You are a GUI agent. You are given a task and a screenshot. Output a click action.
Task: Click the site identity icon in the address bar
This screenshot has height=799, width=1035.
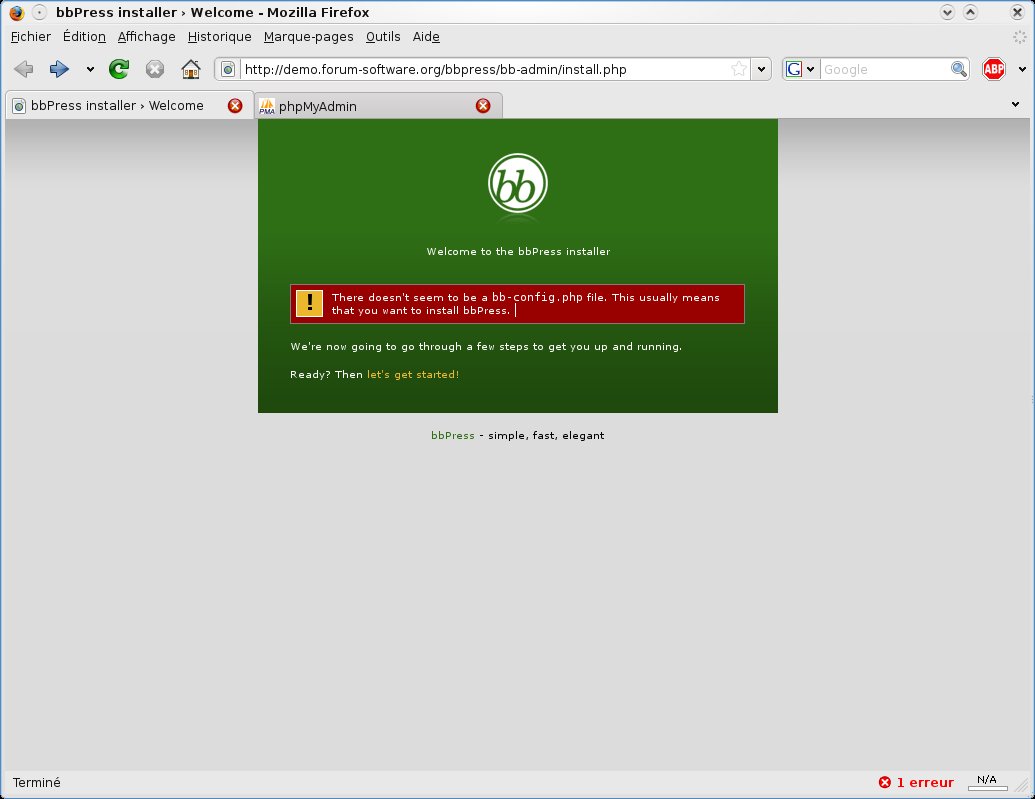pos(228,69)
